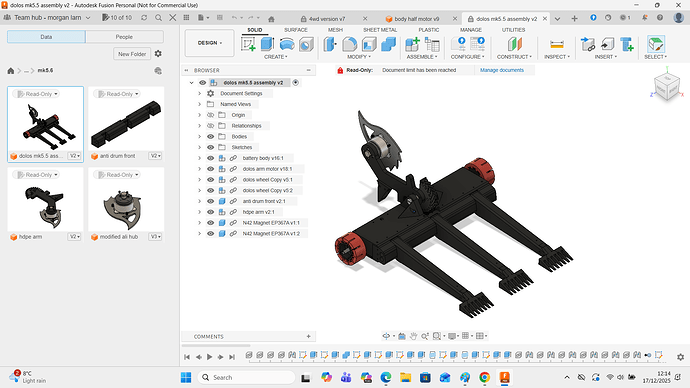Switch to the People tab

point(124,37)
